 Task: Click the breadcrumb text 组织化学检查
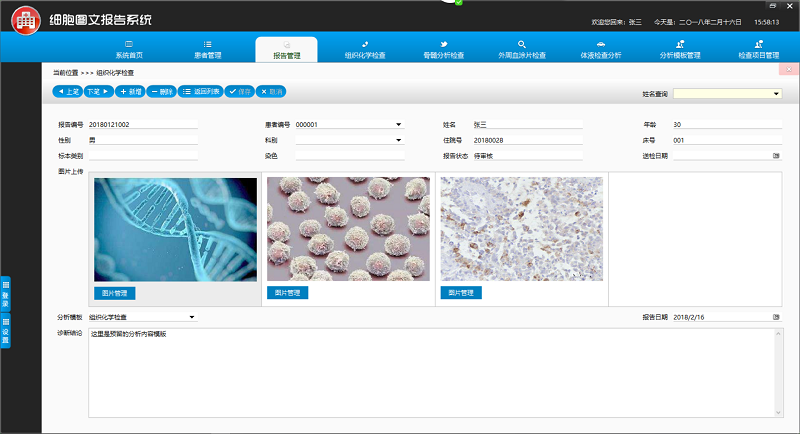coord(115,73)
